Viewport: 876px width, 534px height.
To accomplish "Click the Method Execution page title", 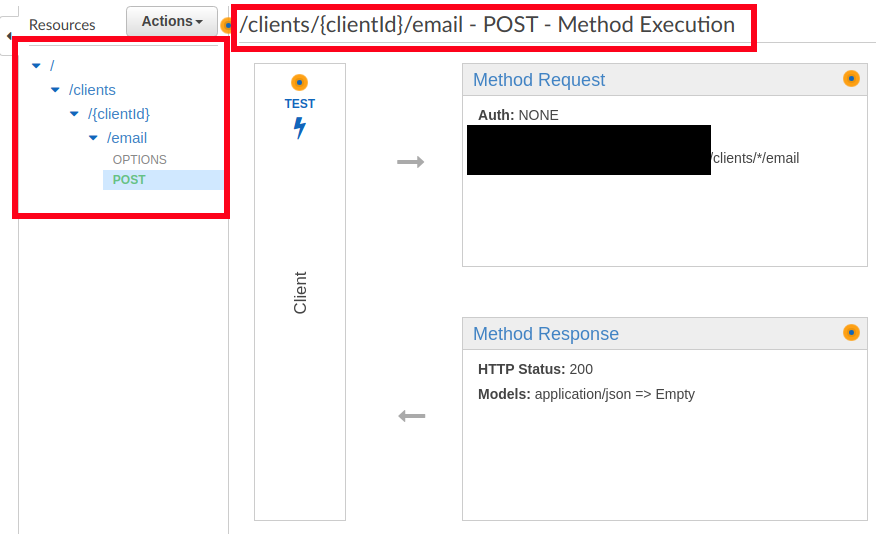I will click(x=487, y=25).
